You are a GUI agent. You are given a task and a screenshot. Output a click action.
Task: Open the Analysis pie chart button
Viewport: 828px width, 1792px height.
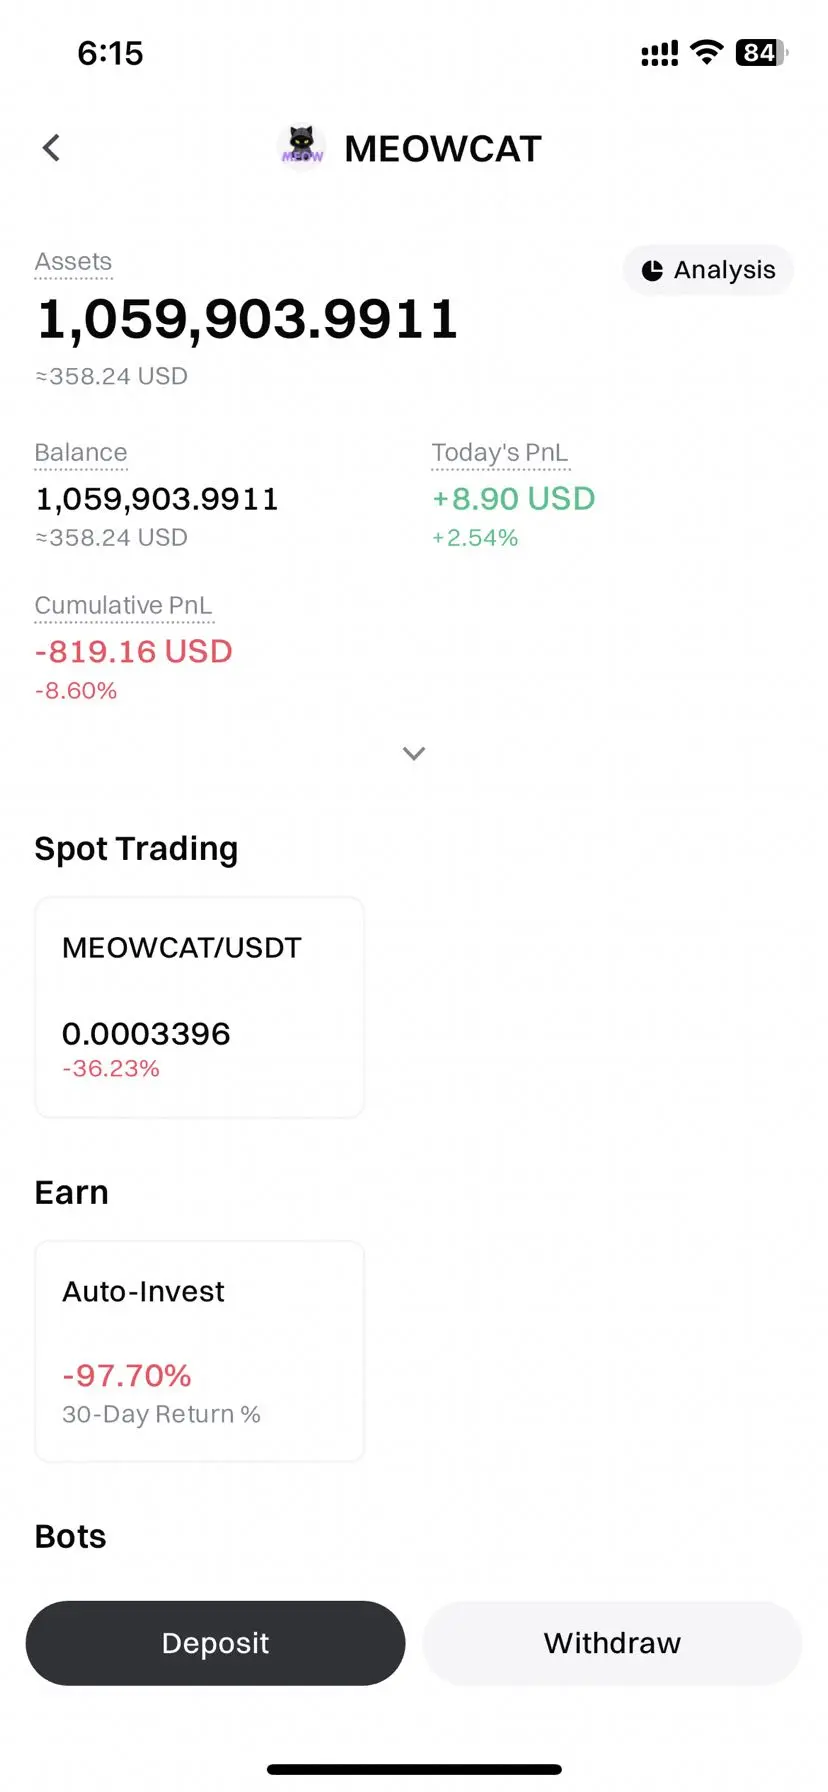tap(708, 270)
